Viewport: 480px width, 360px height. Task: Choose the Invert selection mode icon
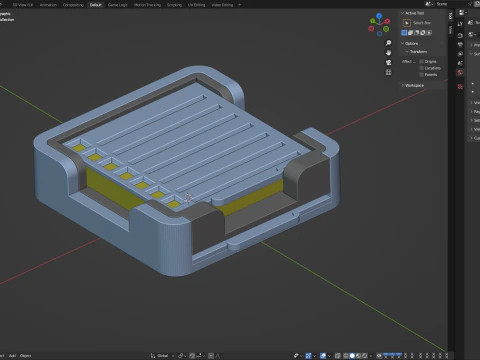pos(423,33)
